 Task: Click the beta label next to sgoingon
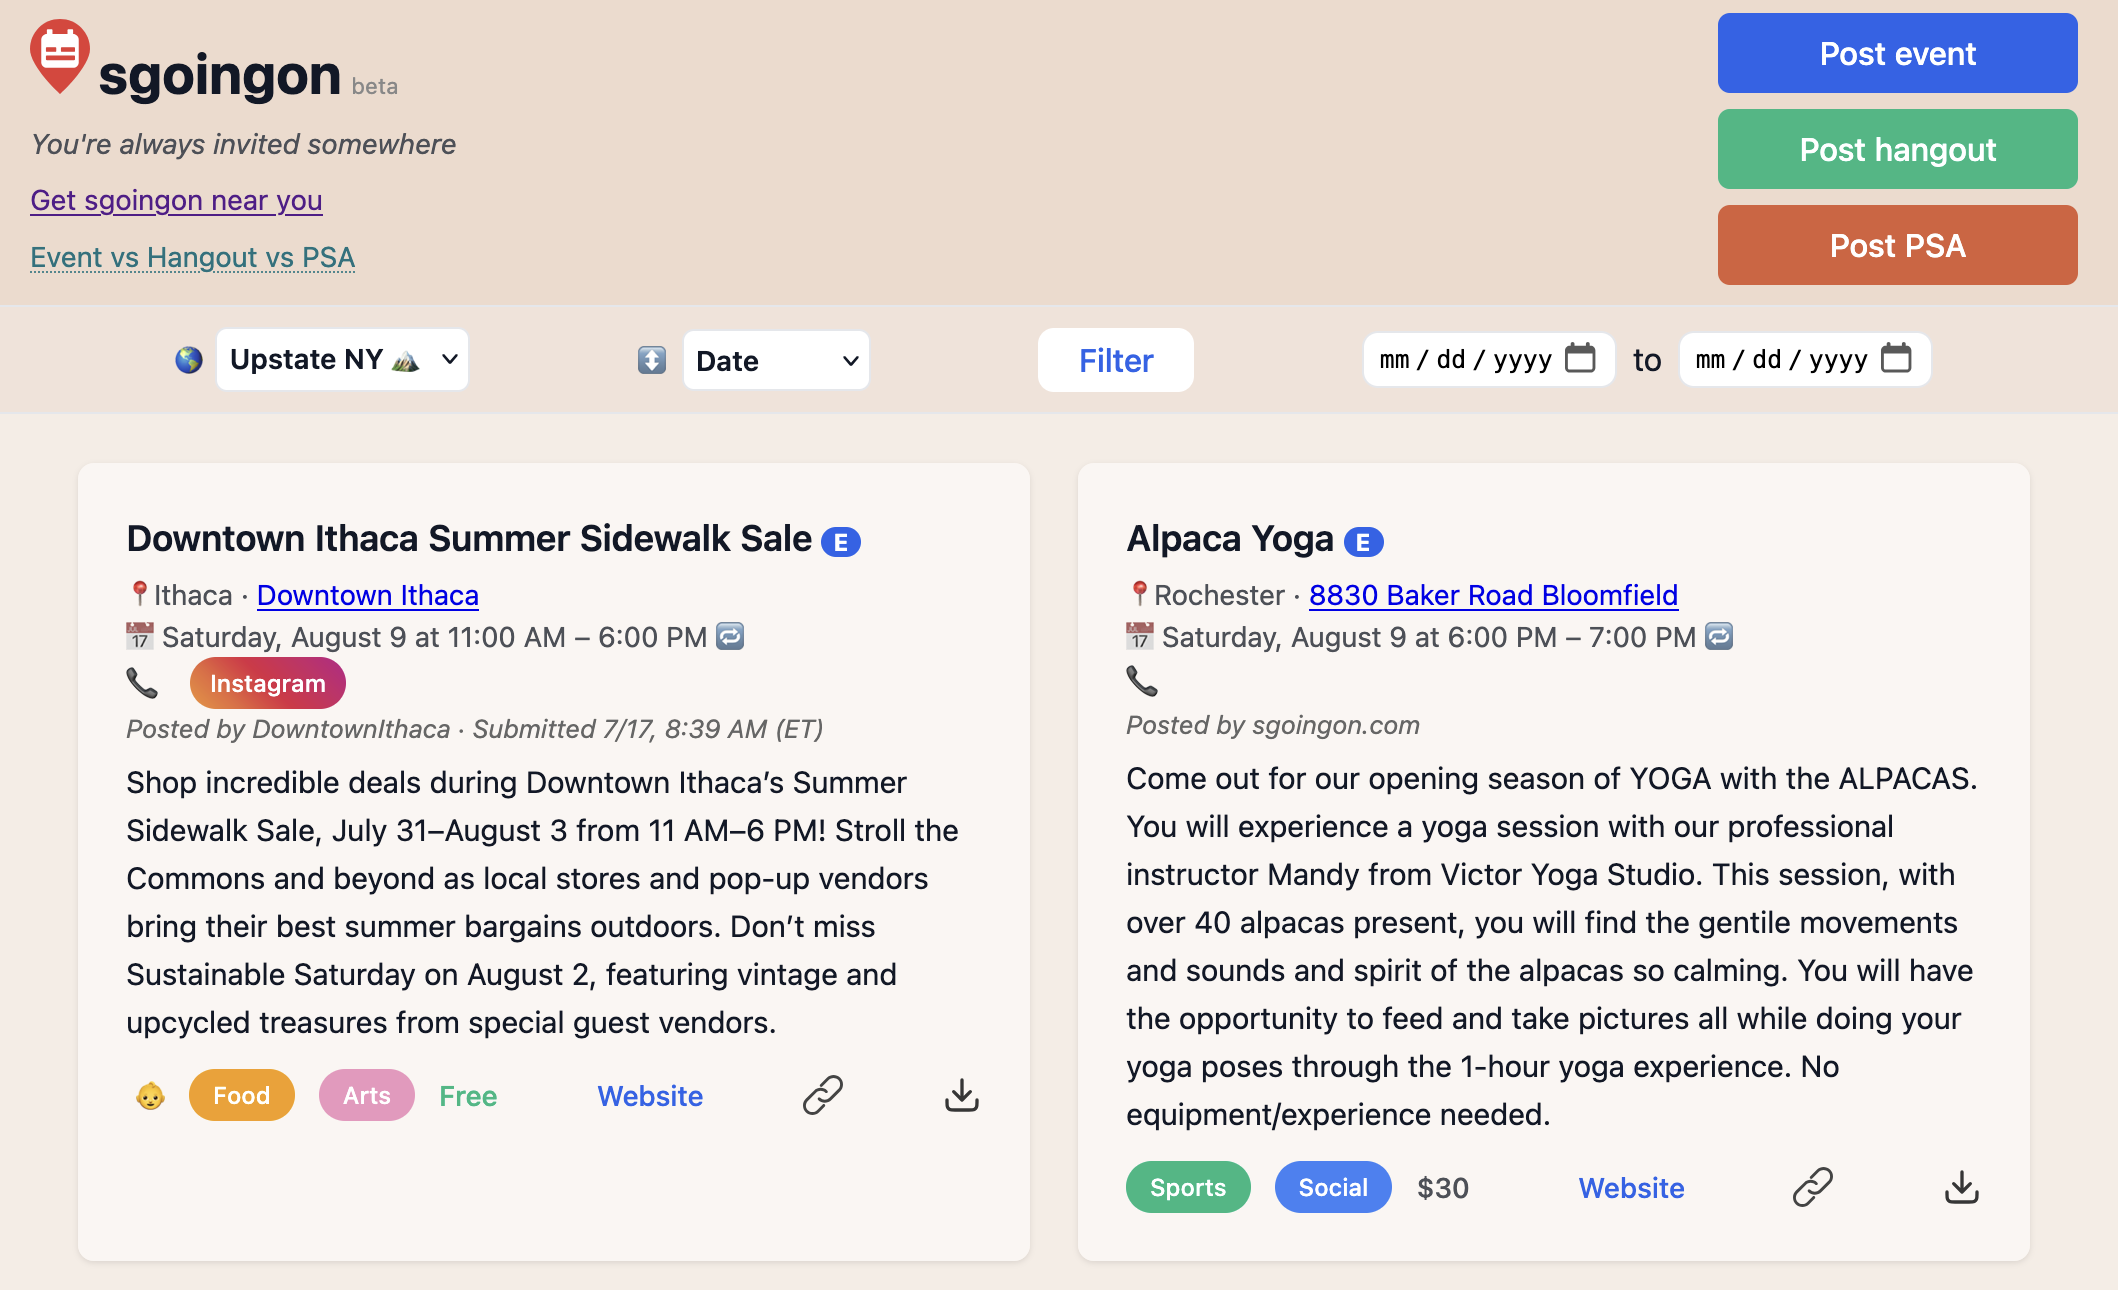click(x=375, y=87)
